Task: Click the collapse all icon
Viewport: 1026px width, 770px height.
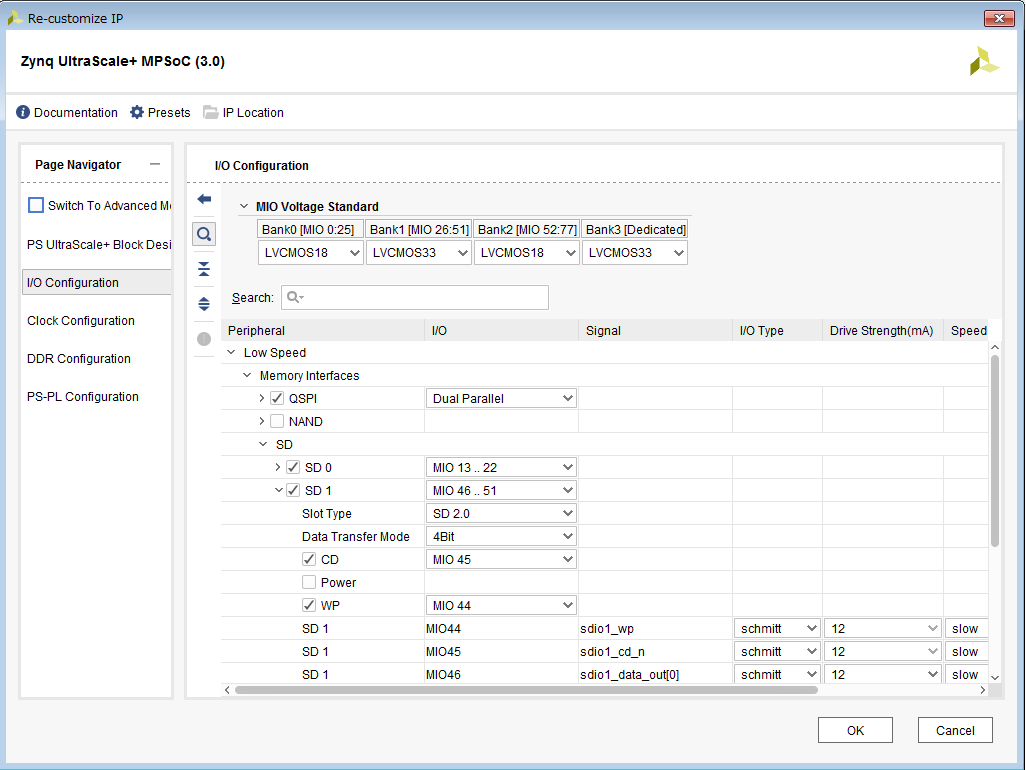Action: pos(204,269)
